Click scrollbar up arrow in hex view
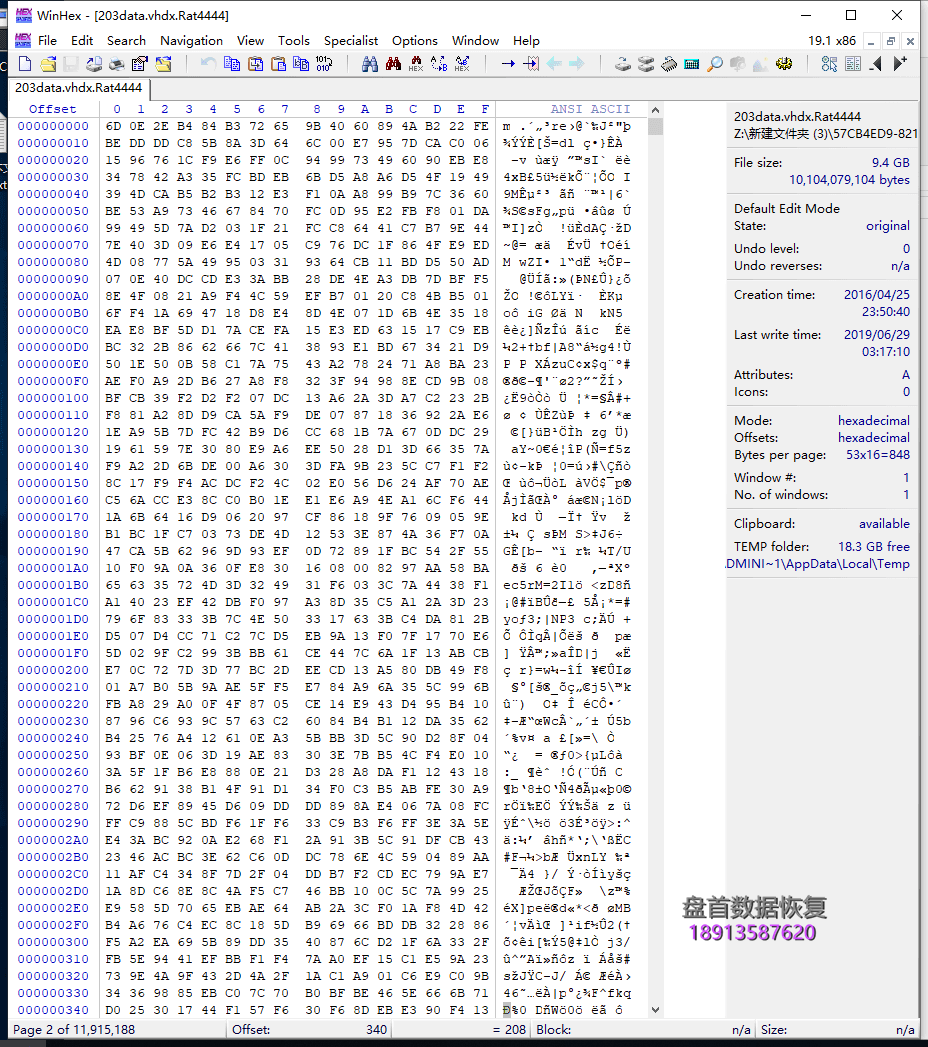928x1047 pixels. point(656,110)
